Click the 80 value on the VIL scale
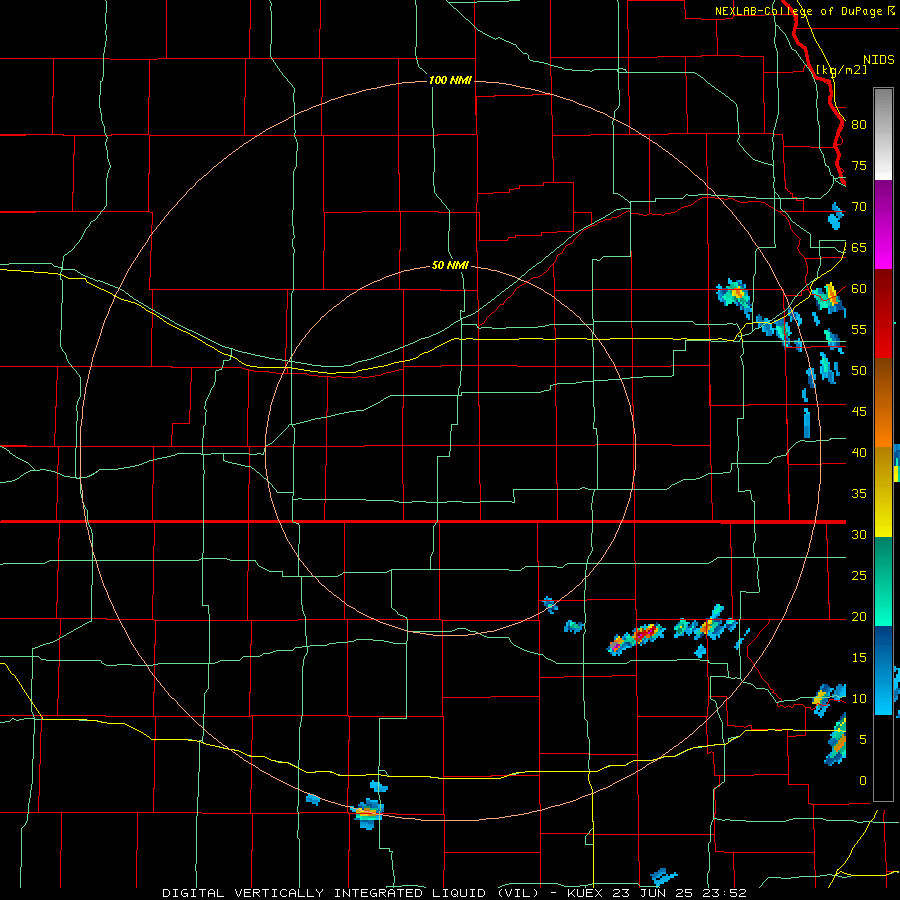900x900 pixels. click(859, 125)
